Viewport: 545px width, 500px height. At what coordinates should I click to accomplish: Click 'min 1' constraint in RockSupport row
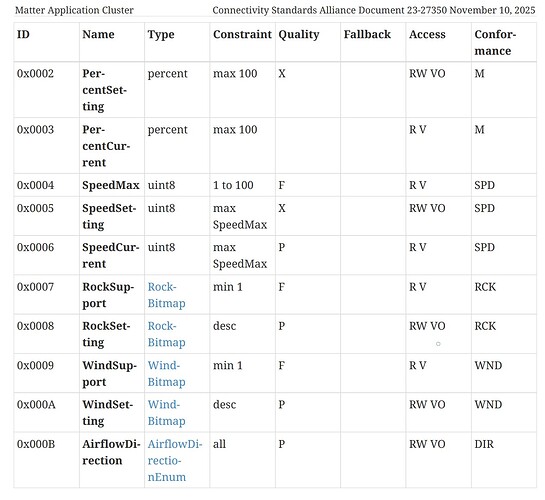(x=228, y=287)
